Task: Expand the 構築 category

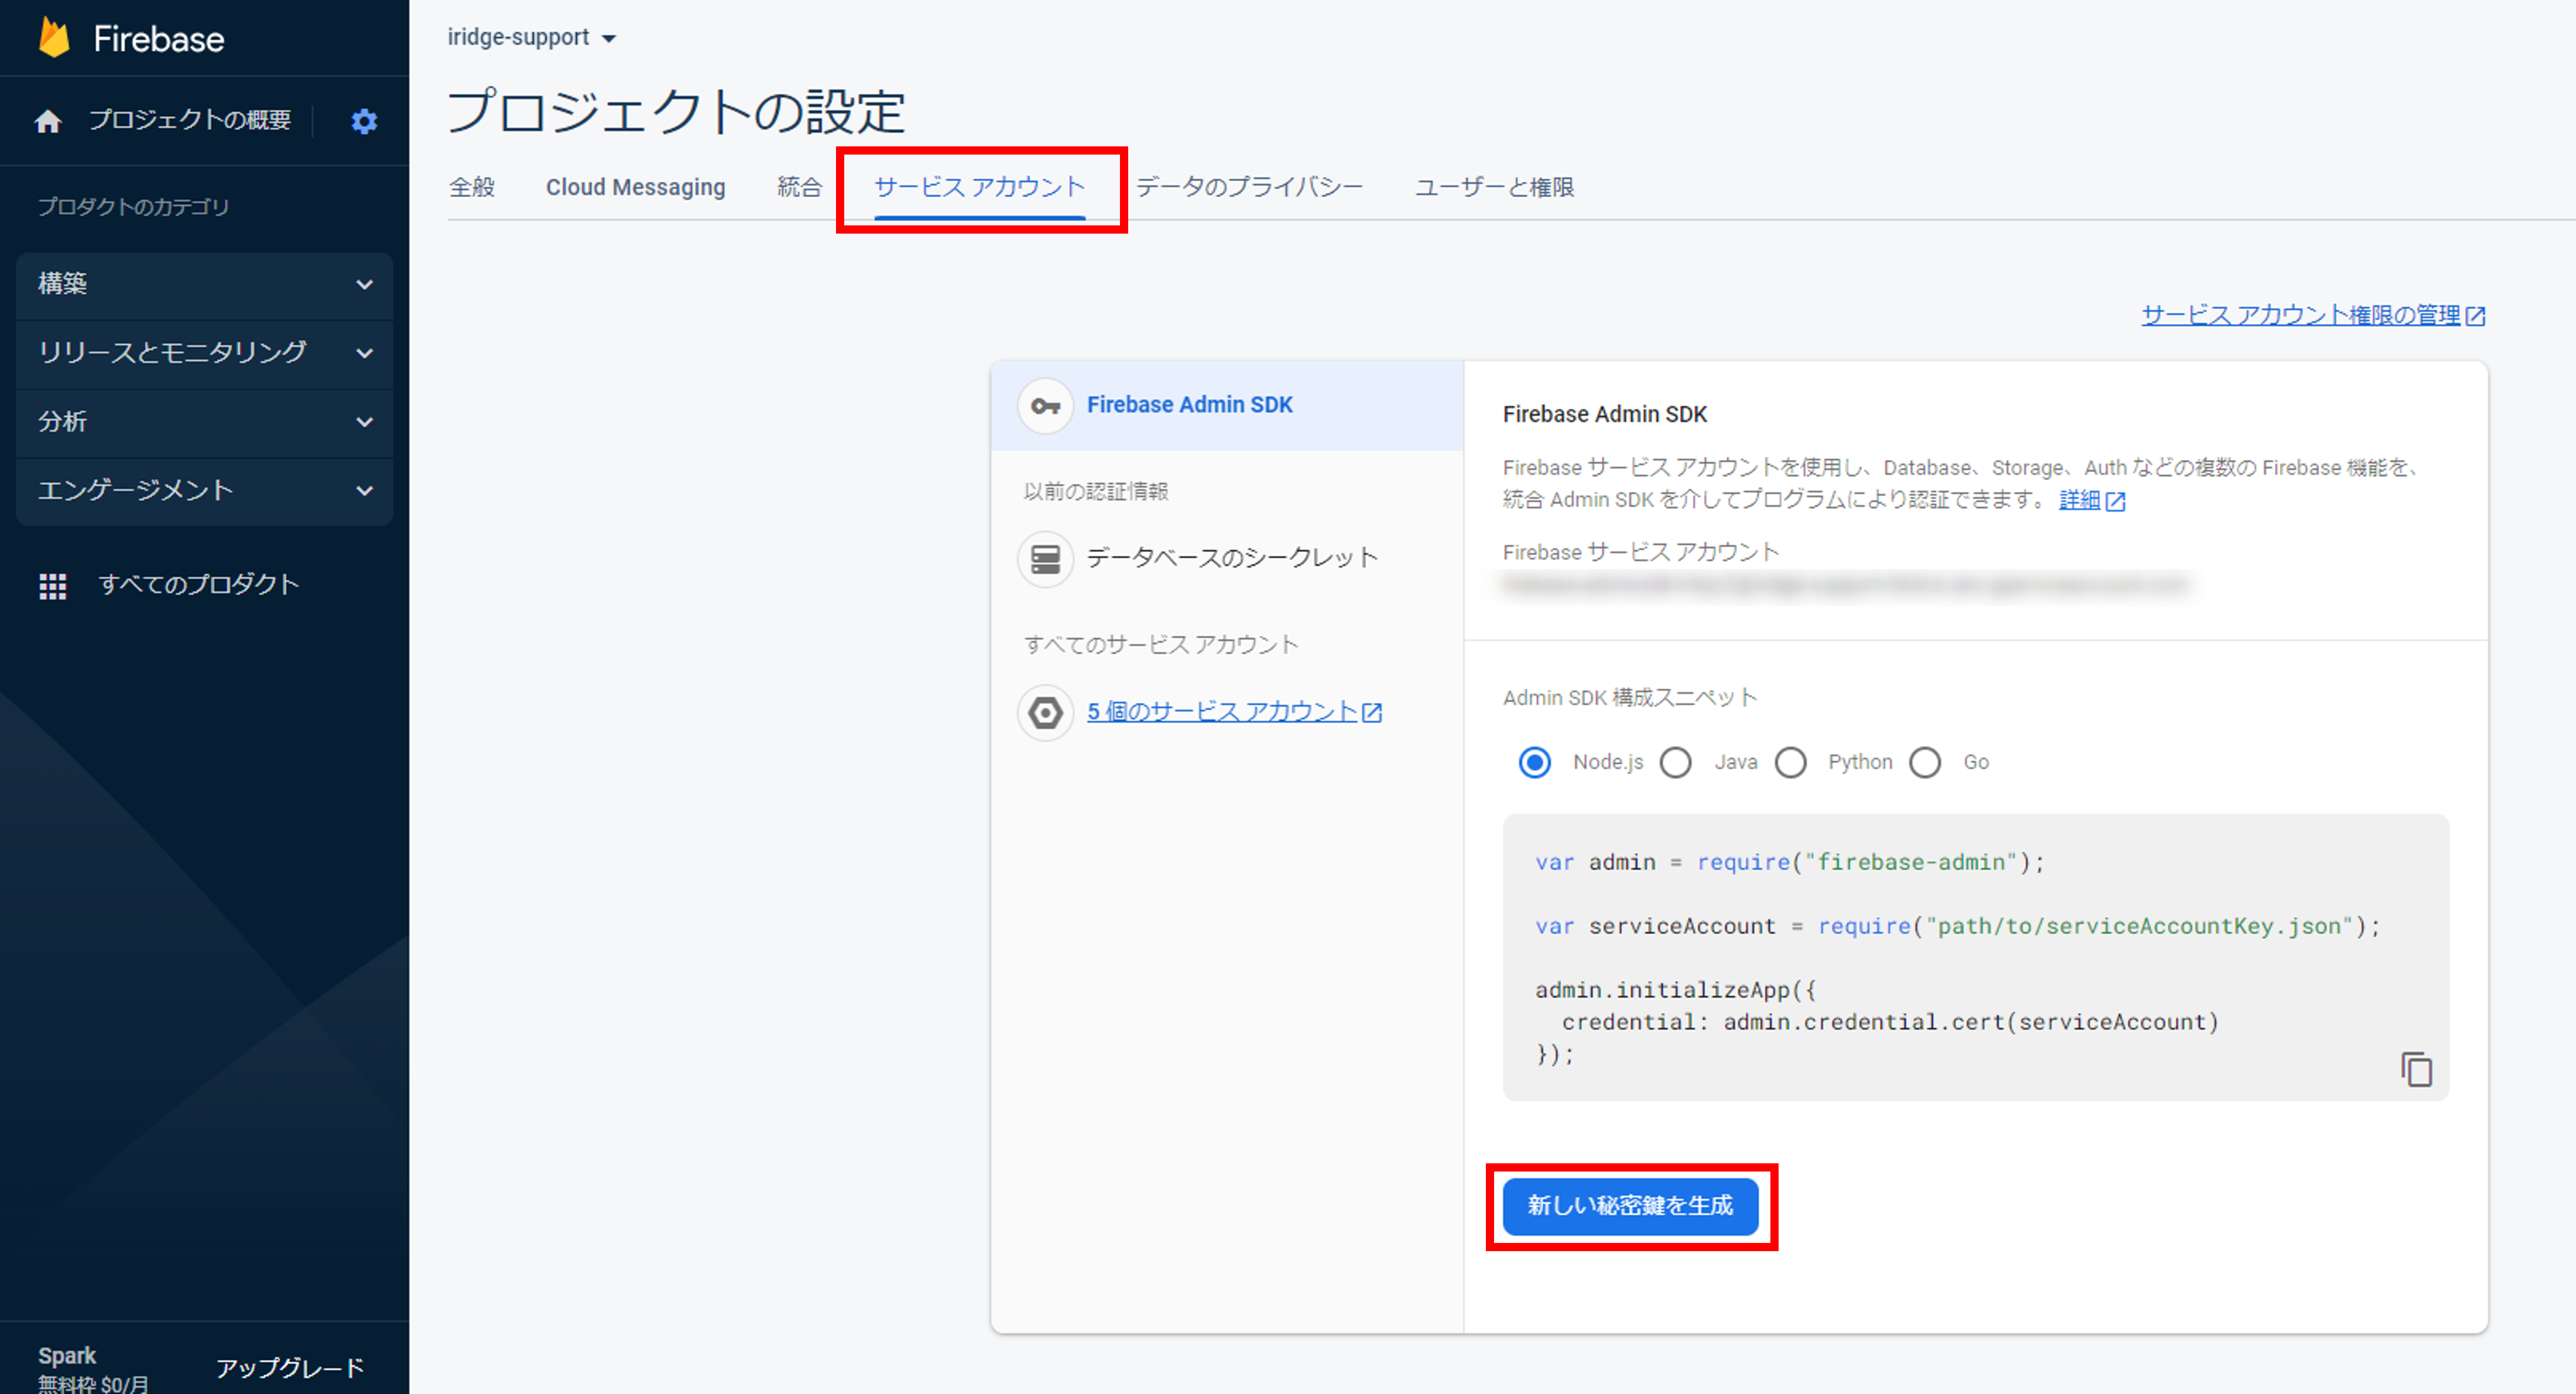Action: tap(204, 285)
